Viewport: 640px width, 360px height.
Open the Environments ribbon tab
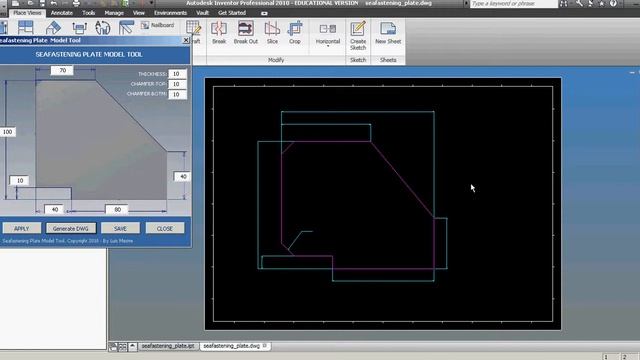(x=170, y=13)
